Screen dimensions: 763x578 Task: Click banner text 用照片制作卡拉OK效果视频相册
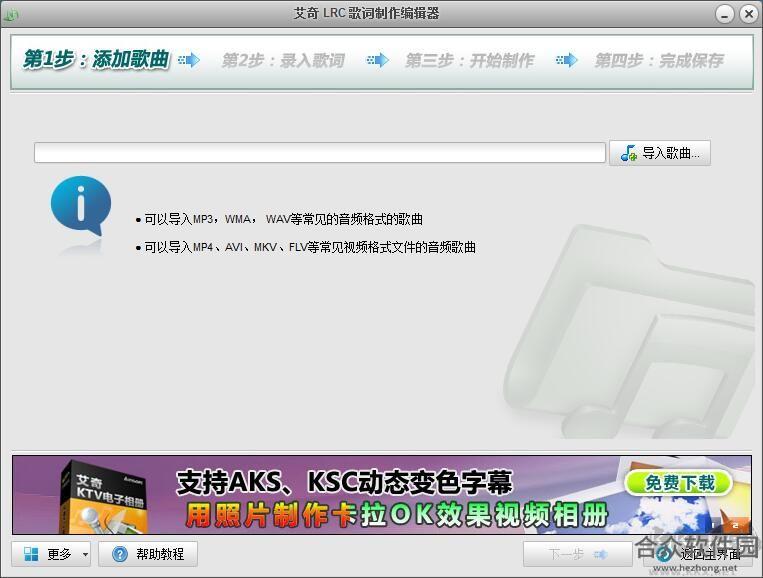click(x=397, y=515)
